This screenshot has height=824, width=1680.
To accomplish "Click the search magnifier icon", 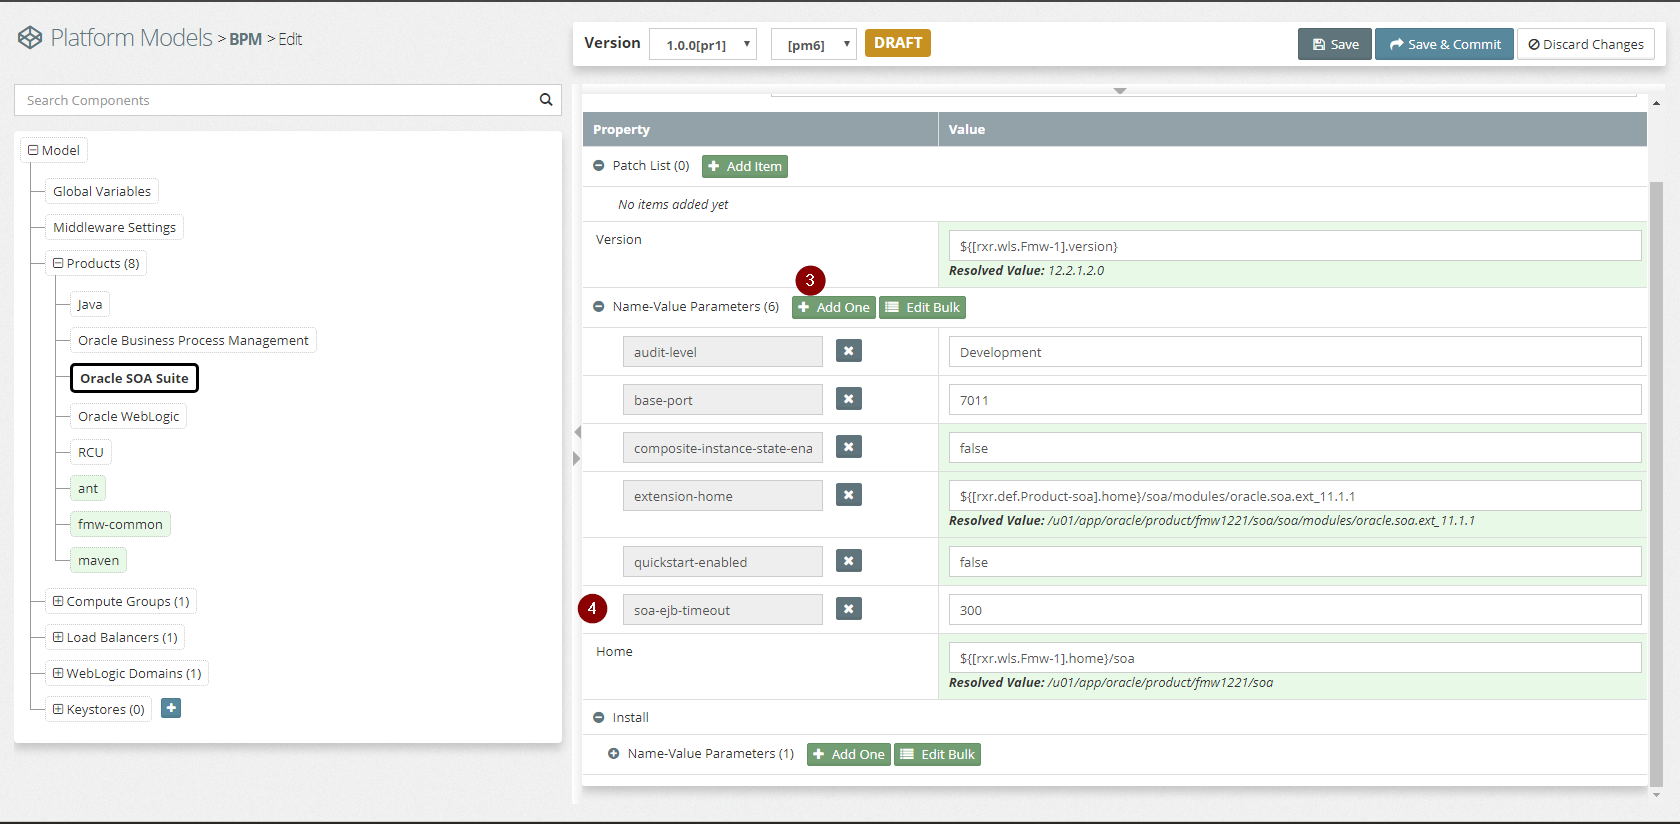I will click(546, 100).
